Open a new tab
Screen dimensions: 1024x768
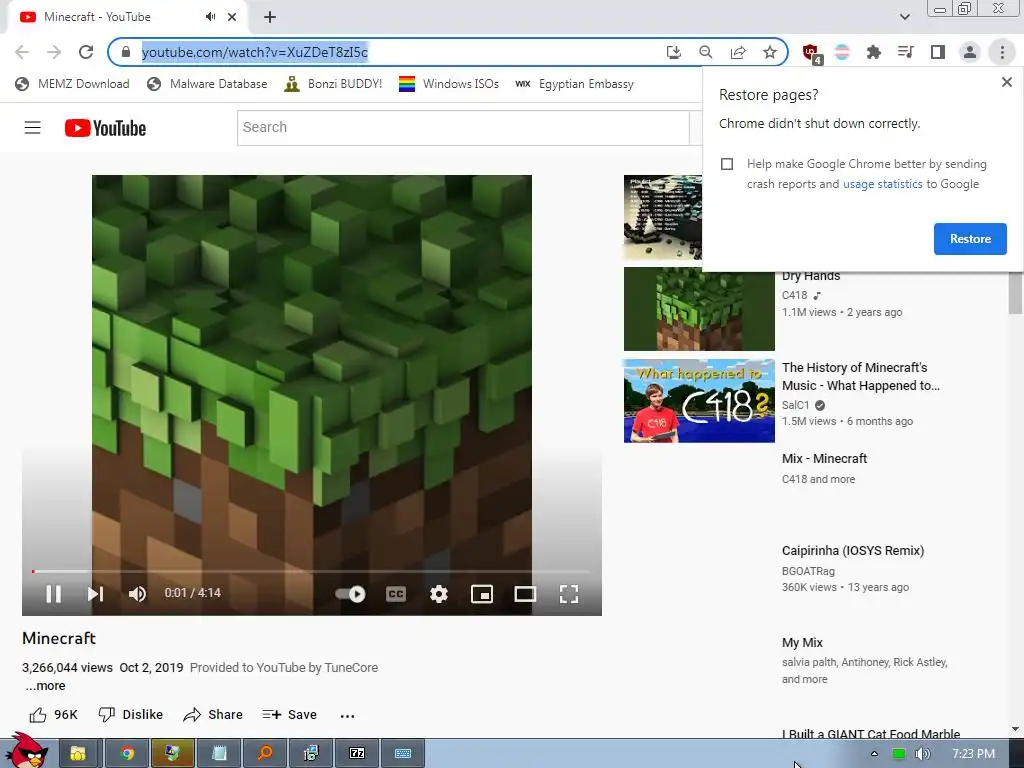click(x=270, y=17)
